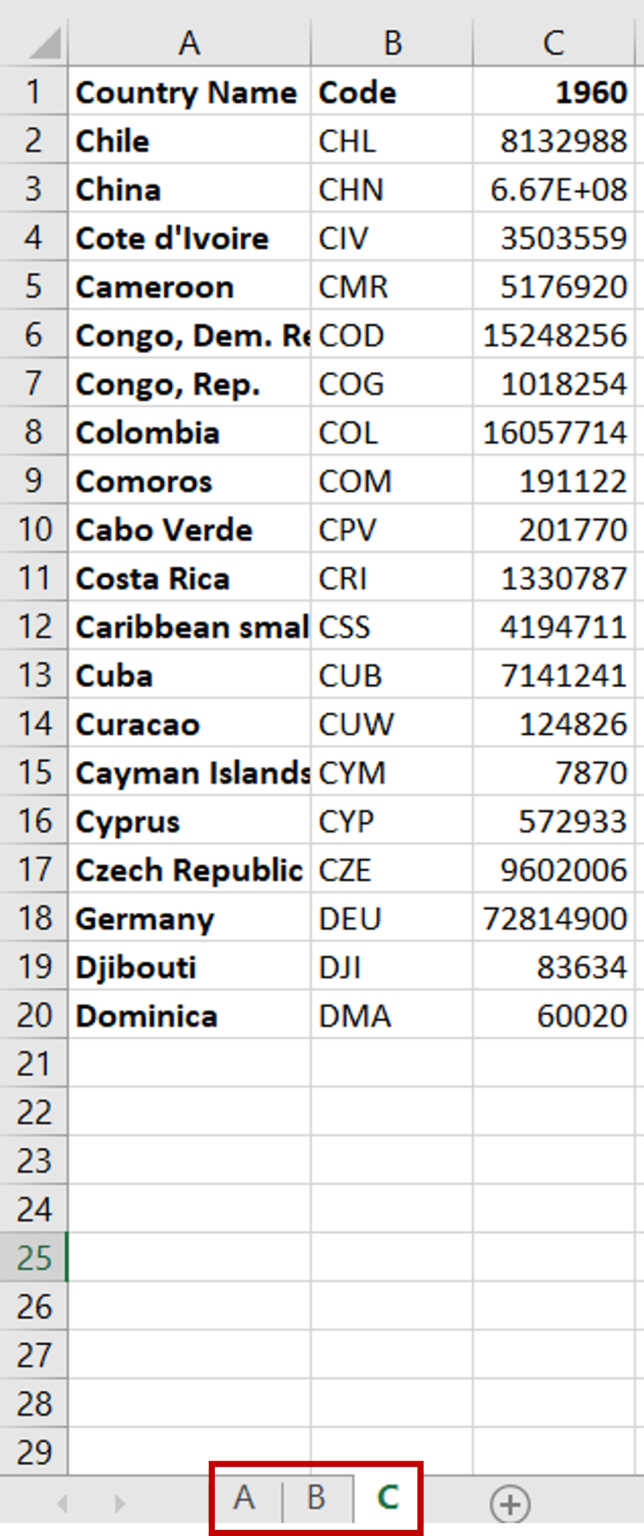
Task: Go to next sheet using right arrow
Action: click(x=119, y=1503)
